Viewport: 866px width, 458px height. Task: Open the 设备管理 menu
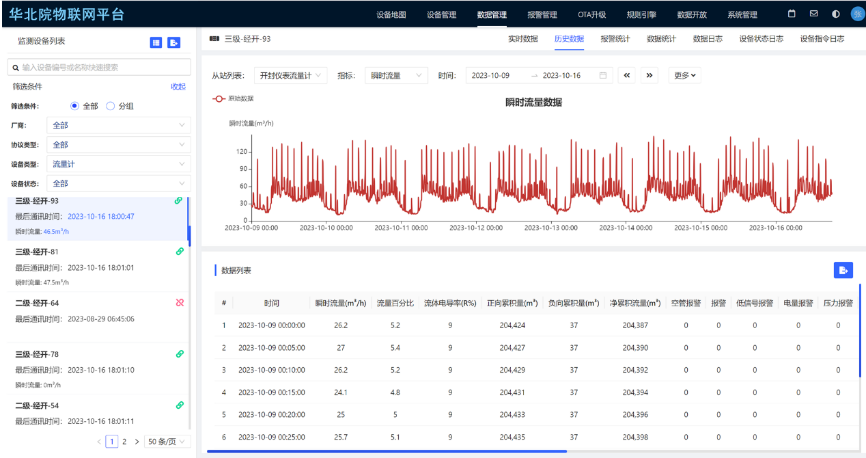[x=441, y=15]
